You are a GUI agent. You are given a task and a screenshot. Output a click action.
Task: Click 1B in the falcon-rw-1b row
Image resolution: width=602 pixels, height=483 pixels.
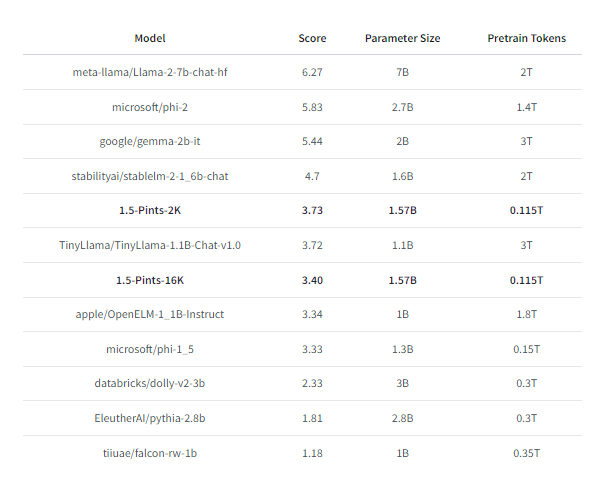click(x=402, y=453)
